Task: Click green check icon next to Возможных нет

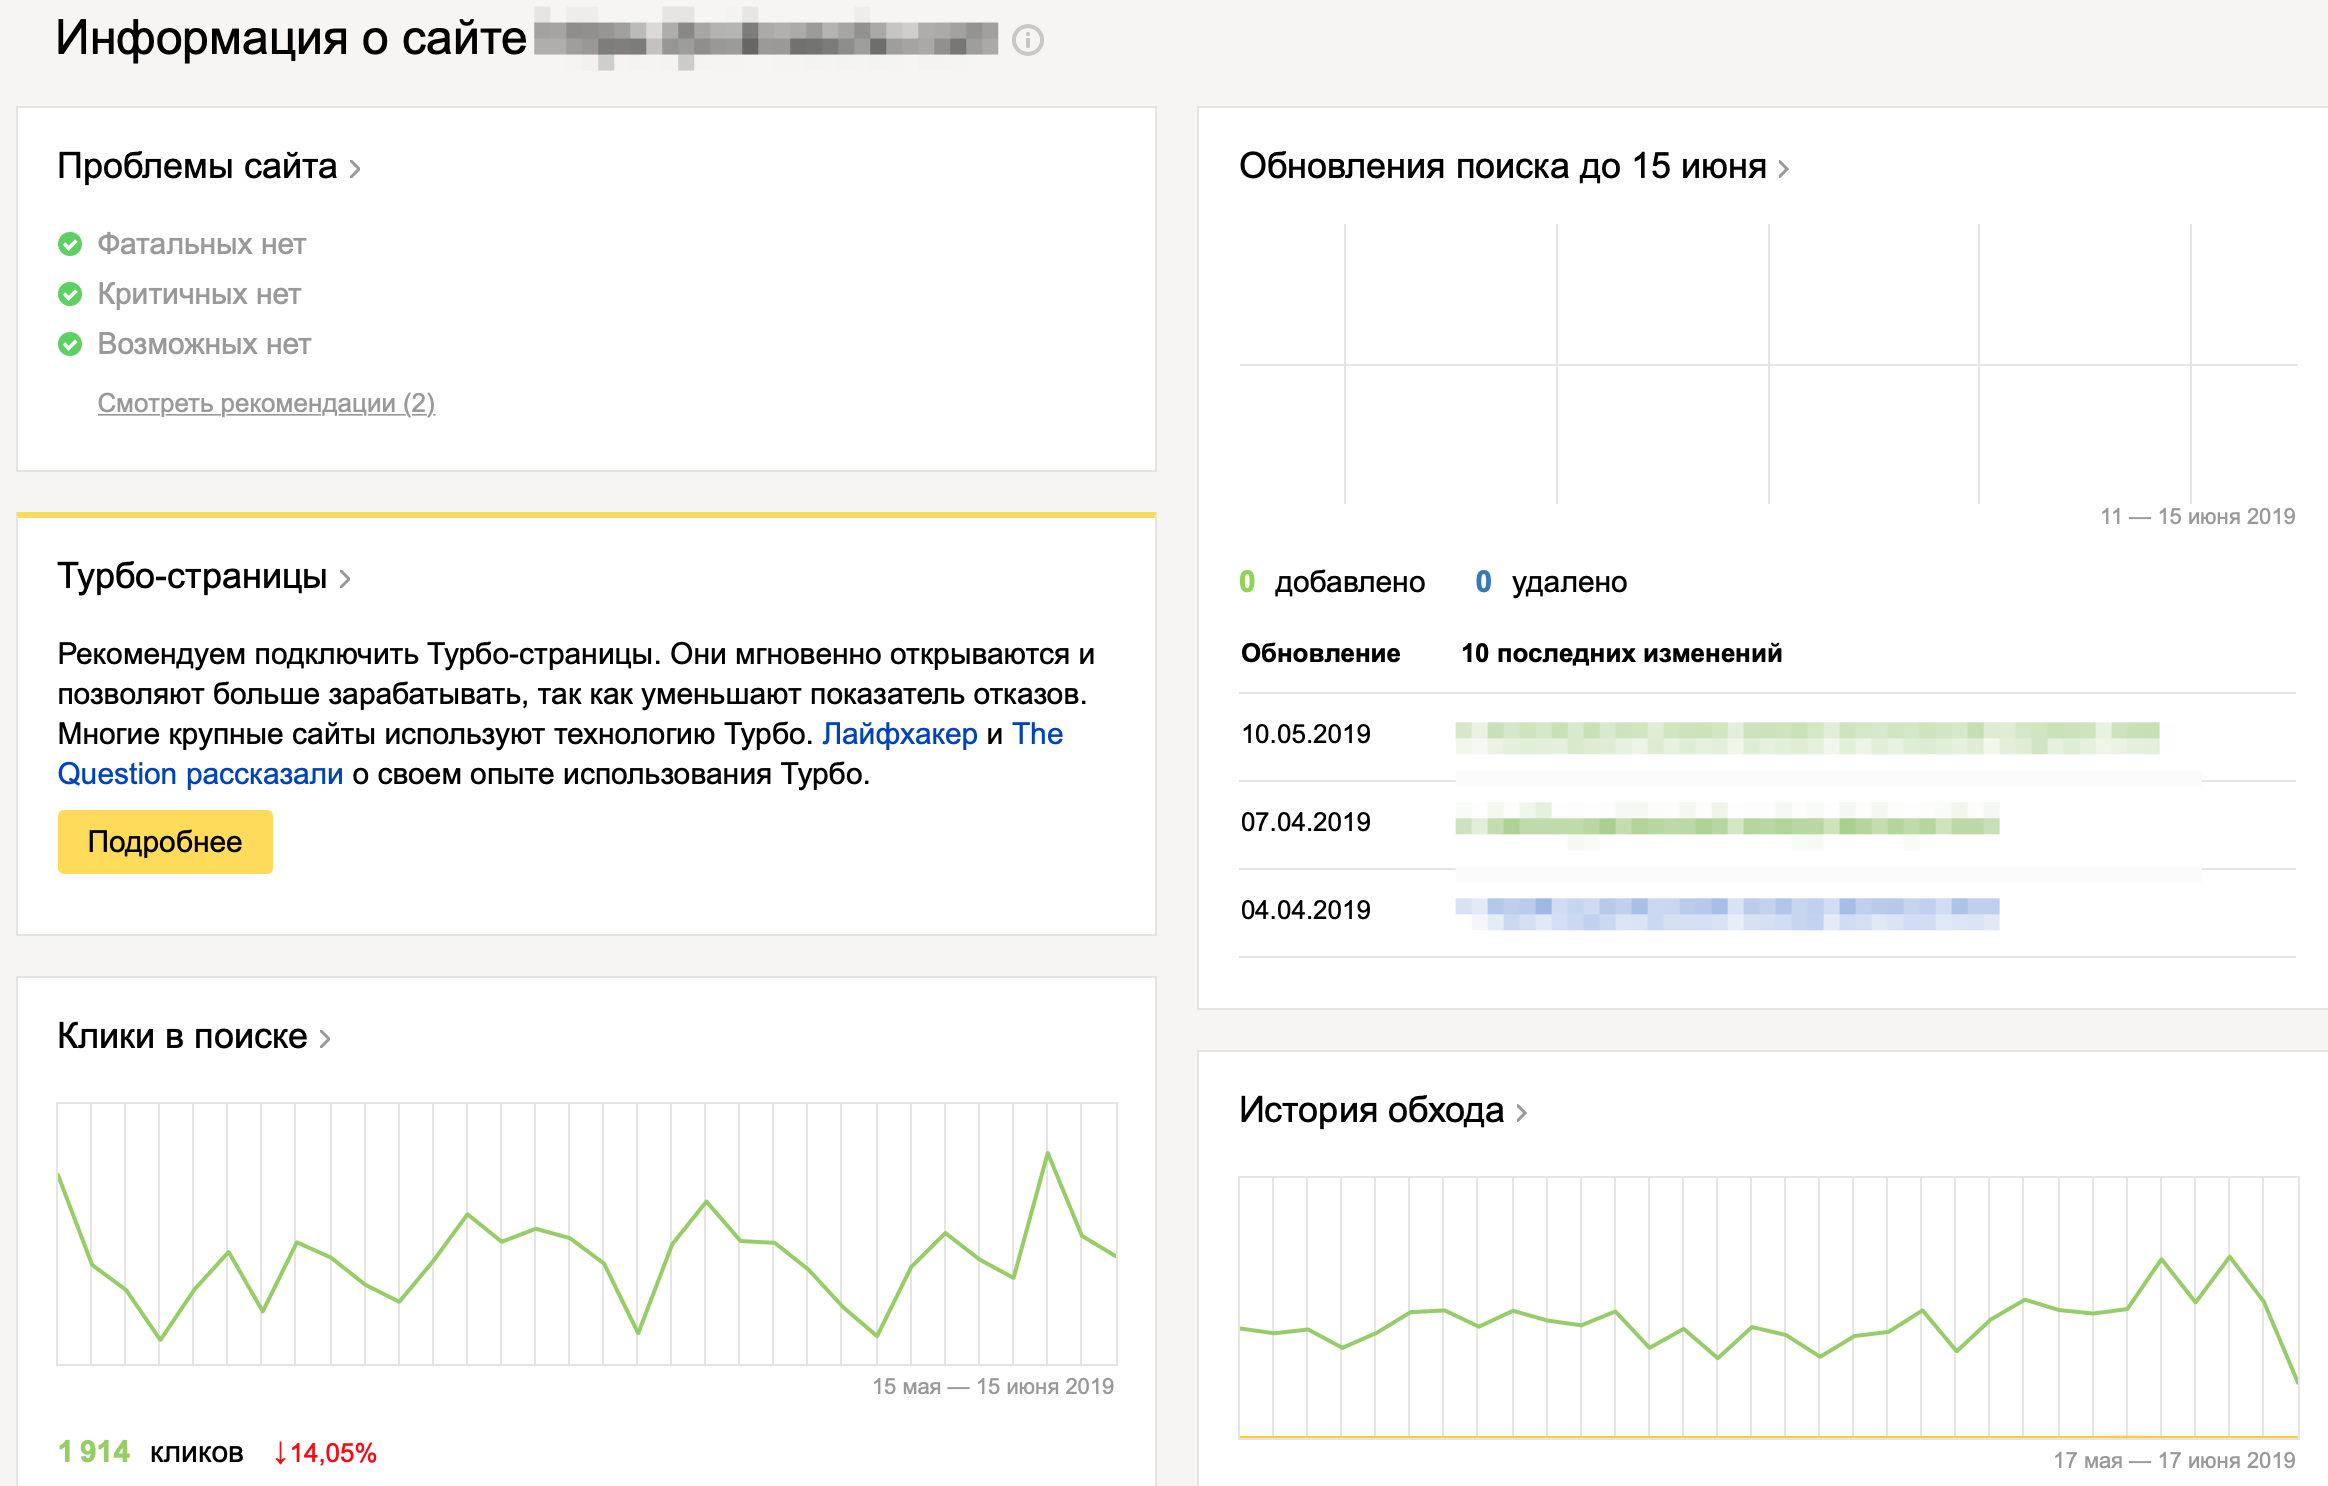Action: [70, 344]
